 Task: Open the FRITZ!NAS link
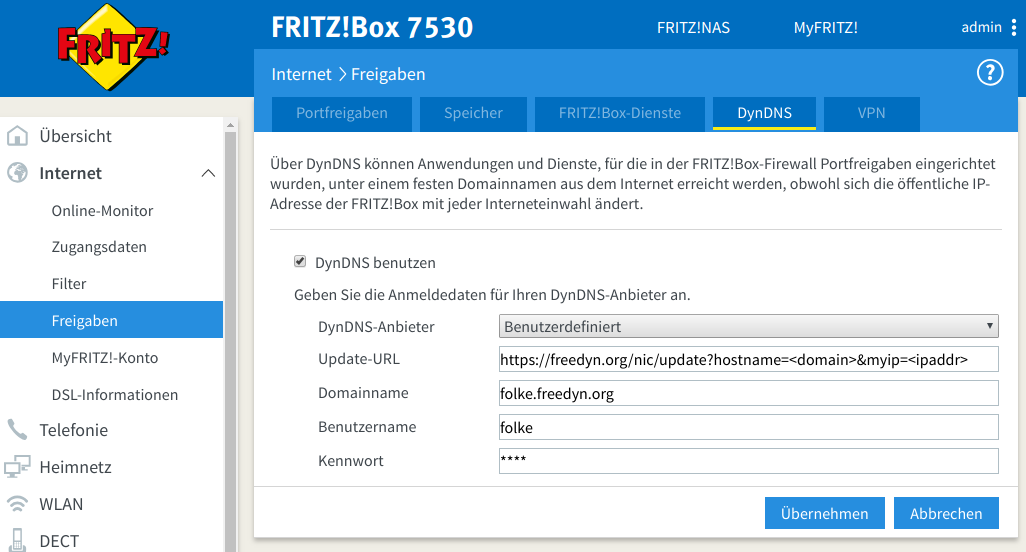(x=693, y=28)
